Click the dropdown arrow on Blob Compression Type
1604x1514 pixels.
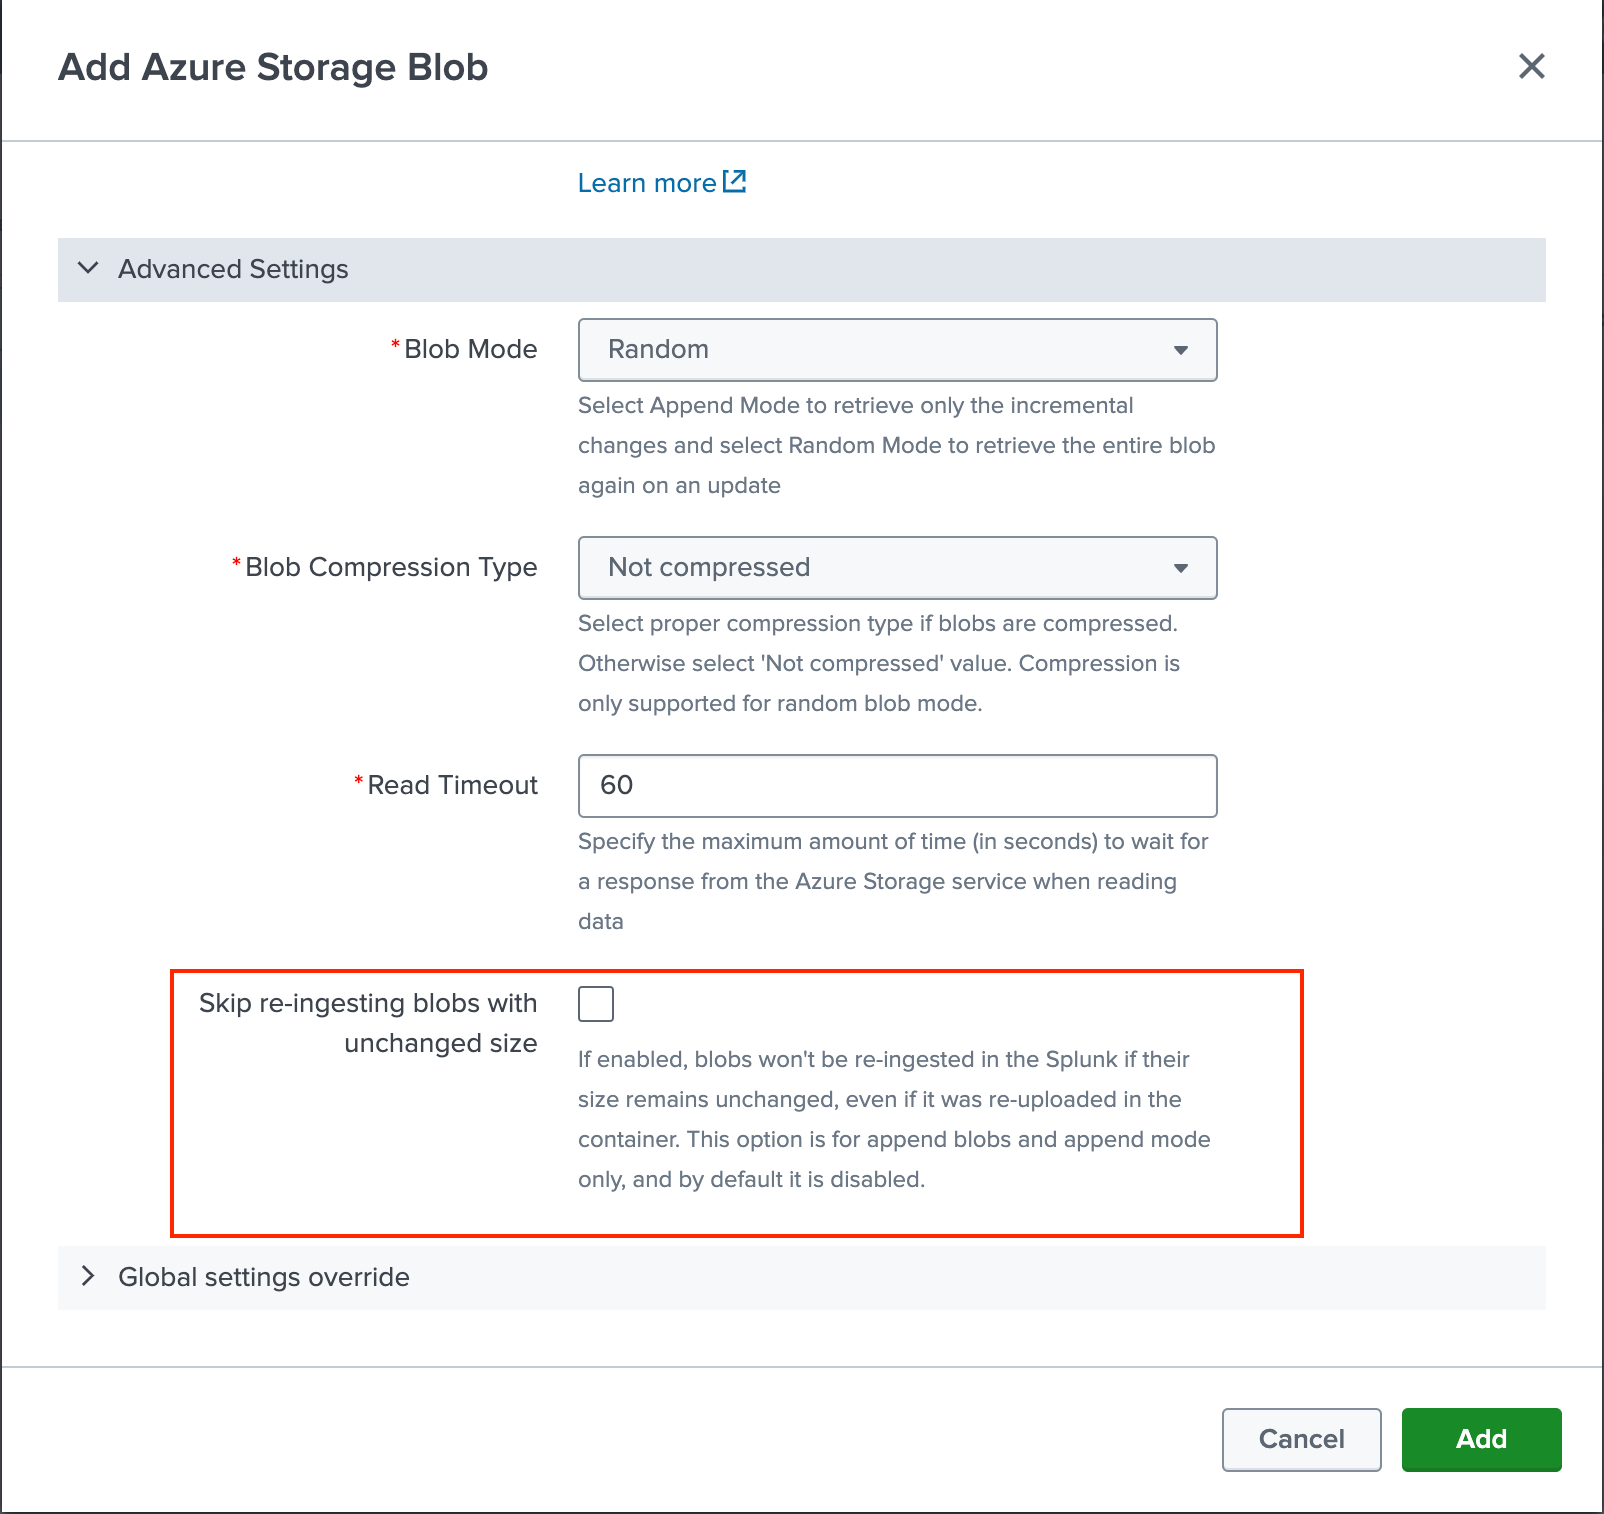(1182, 568)
